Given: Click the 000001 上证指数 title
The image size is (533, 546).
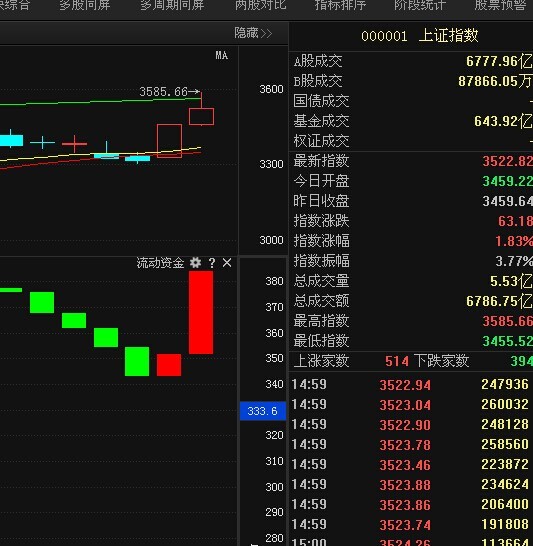Looking at the screenshot, I should tap(420, 36).
